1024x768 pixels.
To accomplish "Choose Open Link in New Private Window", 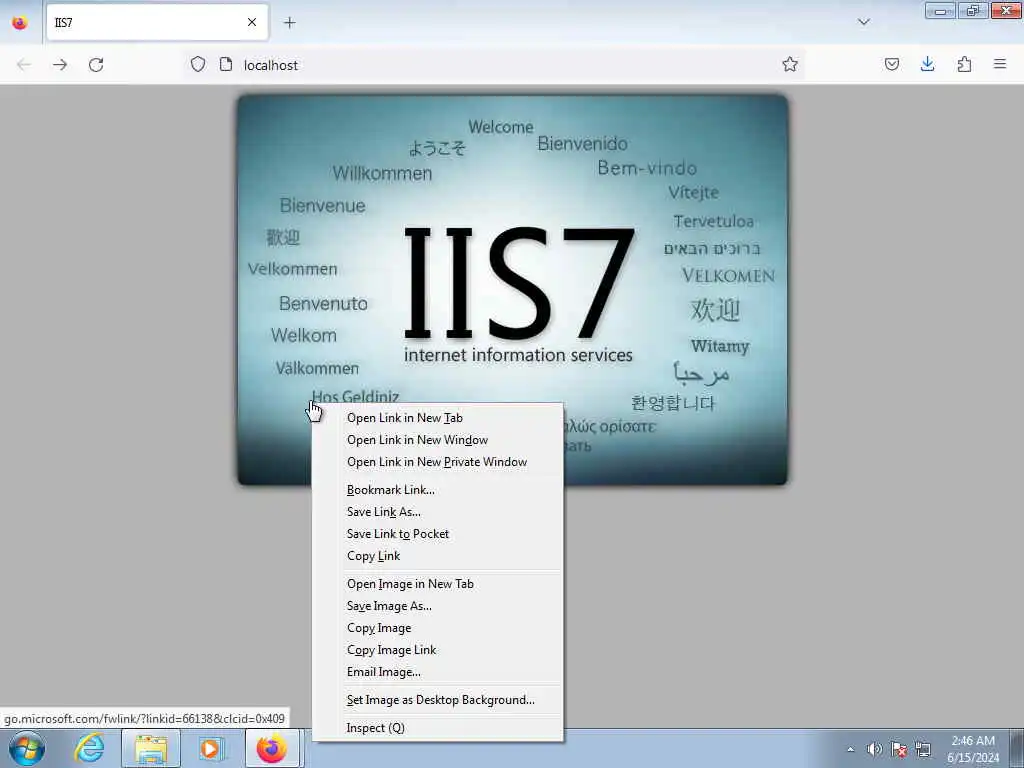I will point(438,462).
